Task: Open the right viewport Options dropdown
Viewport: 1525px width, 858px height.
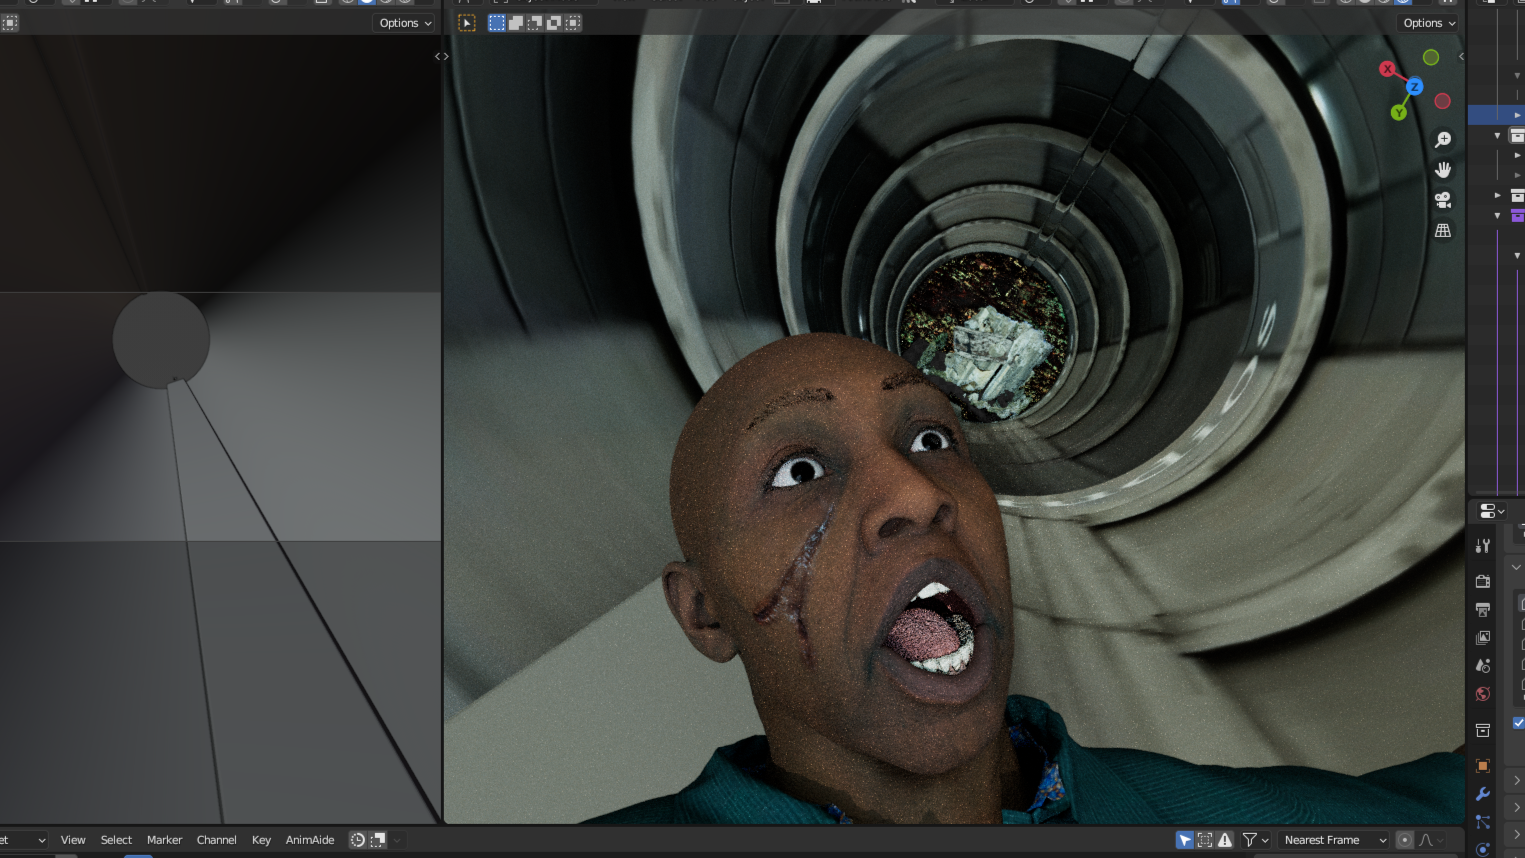Action: [x=1428, y=23]
